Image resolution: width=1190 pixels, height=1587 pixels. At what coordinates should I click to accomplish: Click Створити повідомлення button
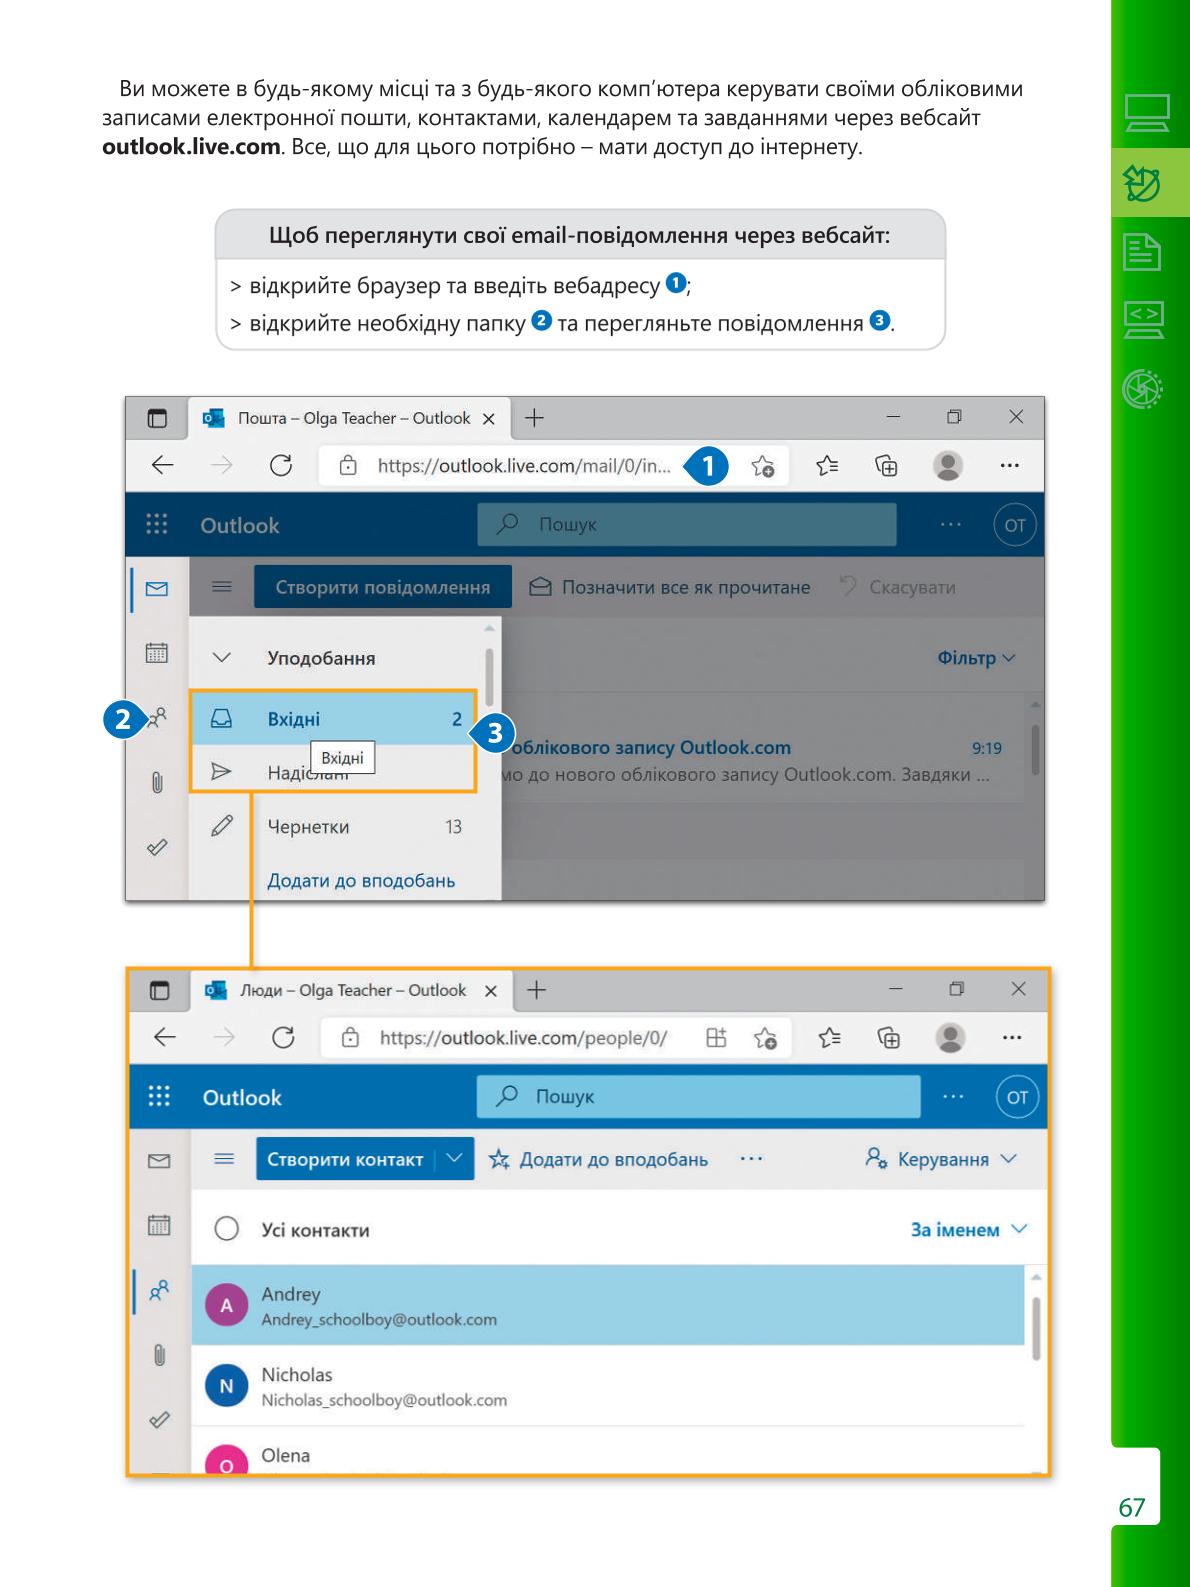[x=383, y=587]
